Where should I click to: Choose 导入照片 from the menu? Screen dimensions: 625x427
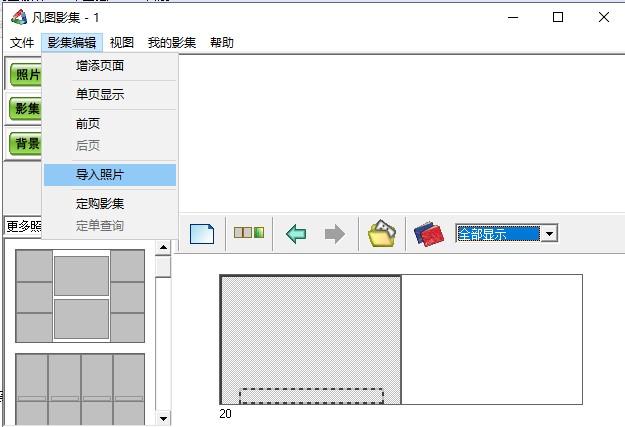click(x=100, y=175)
